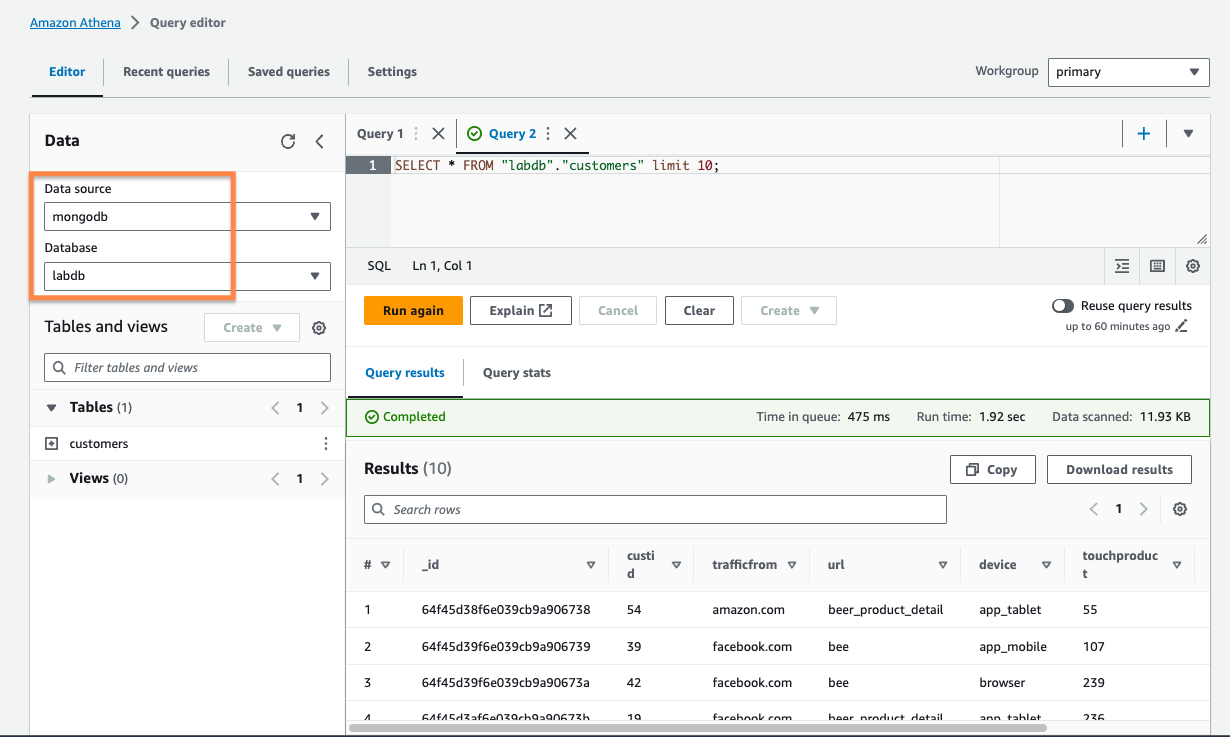Go to previous results page

[x=1094, y=509]
